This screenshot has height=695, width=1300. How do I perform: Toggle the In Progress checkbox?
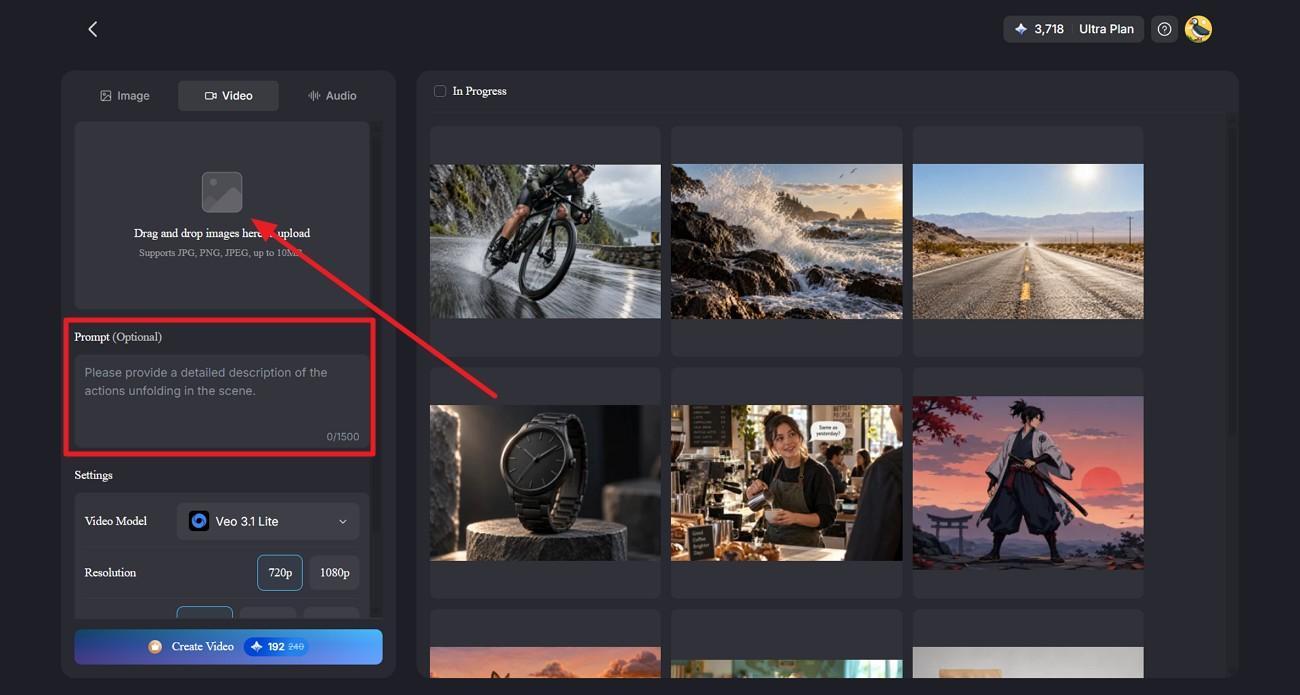(439, 91)
